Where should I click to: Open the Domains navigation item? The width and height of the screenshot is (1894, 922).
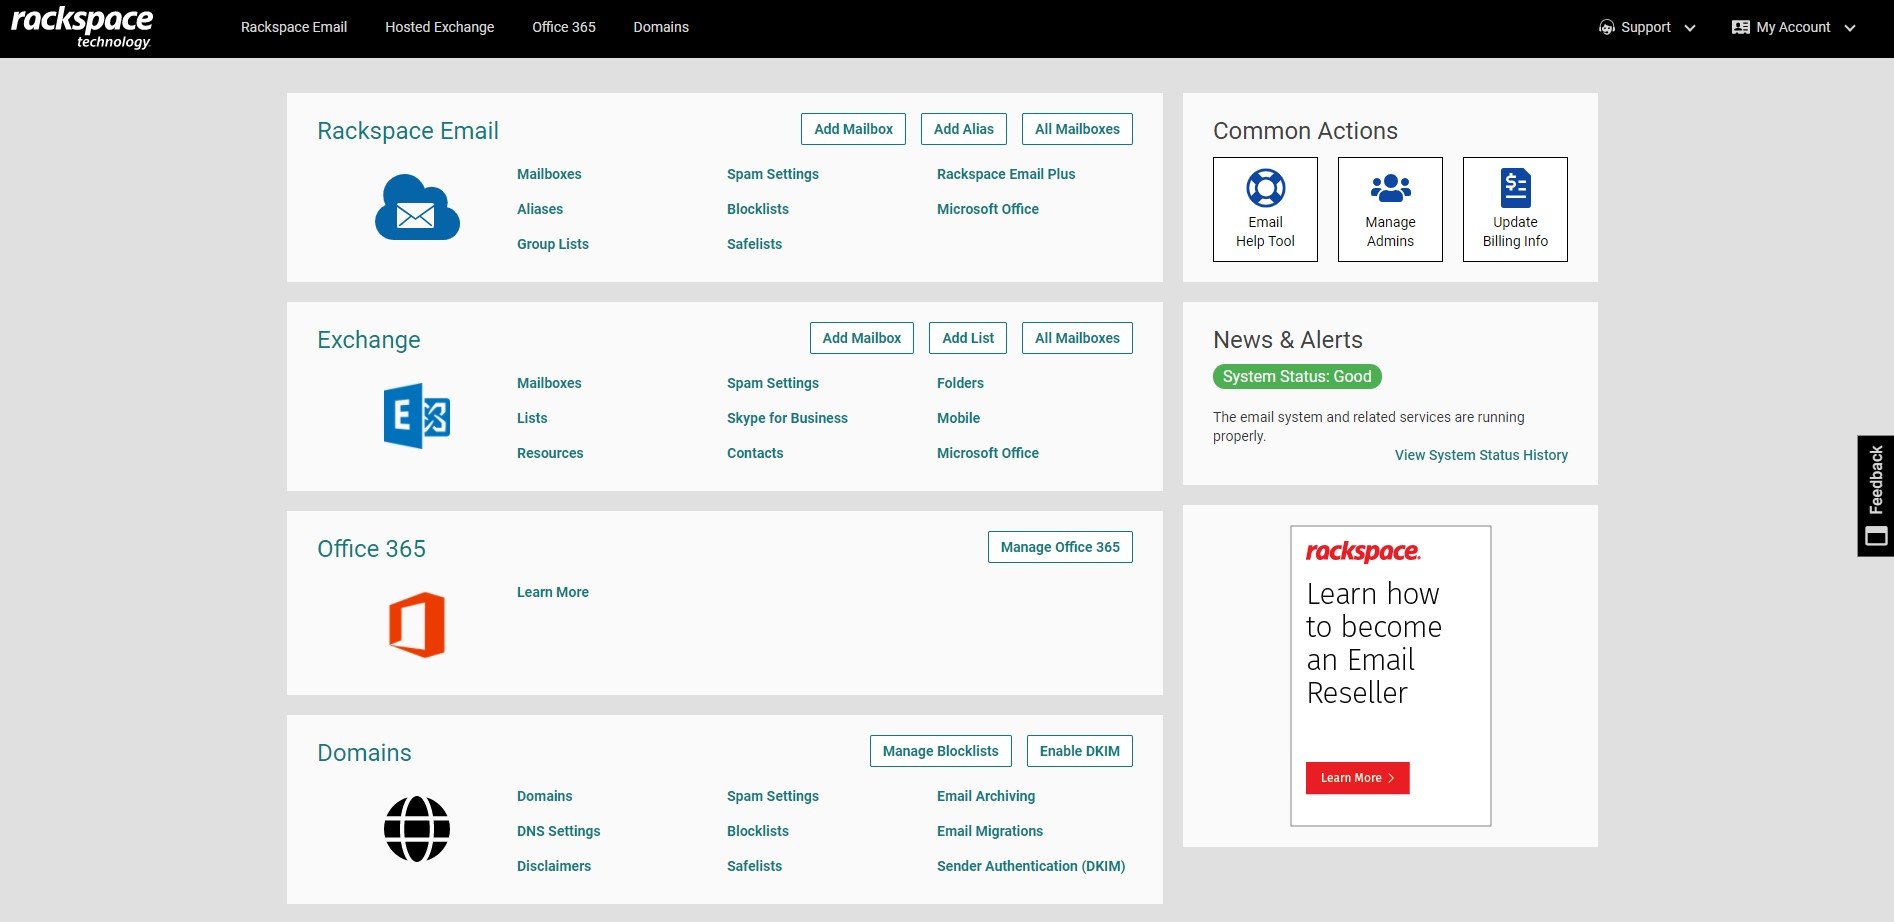coord(660,27)
